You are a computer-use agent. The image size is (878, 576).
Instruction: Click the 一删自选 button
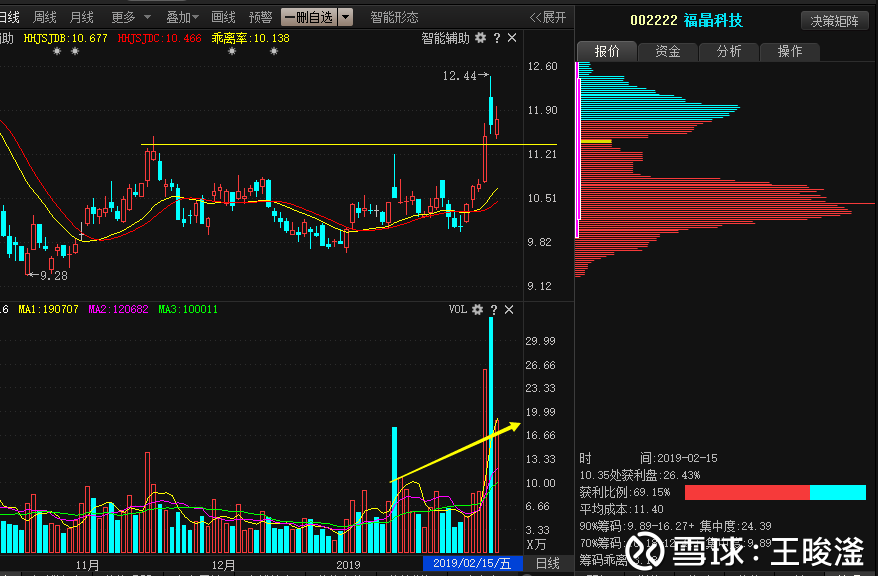click(310, 17)
